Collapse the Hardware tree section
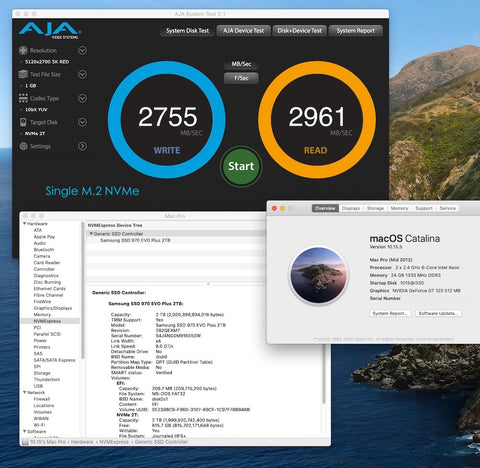The width and height of the screenshot is (480, 468). 25,224
